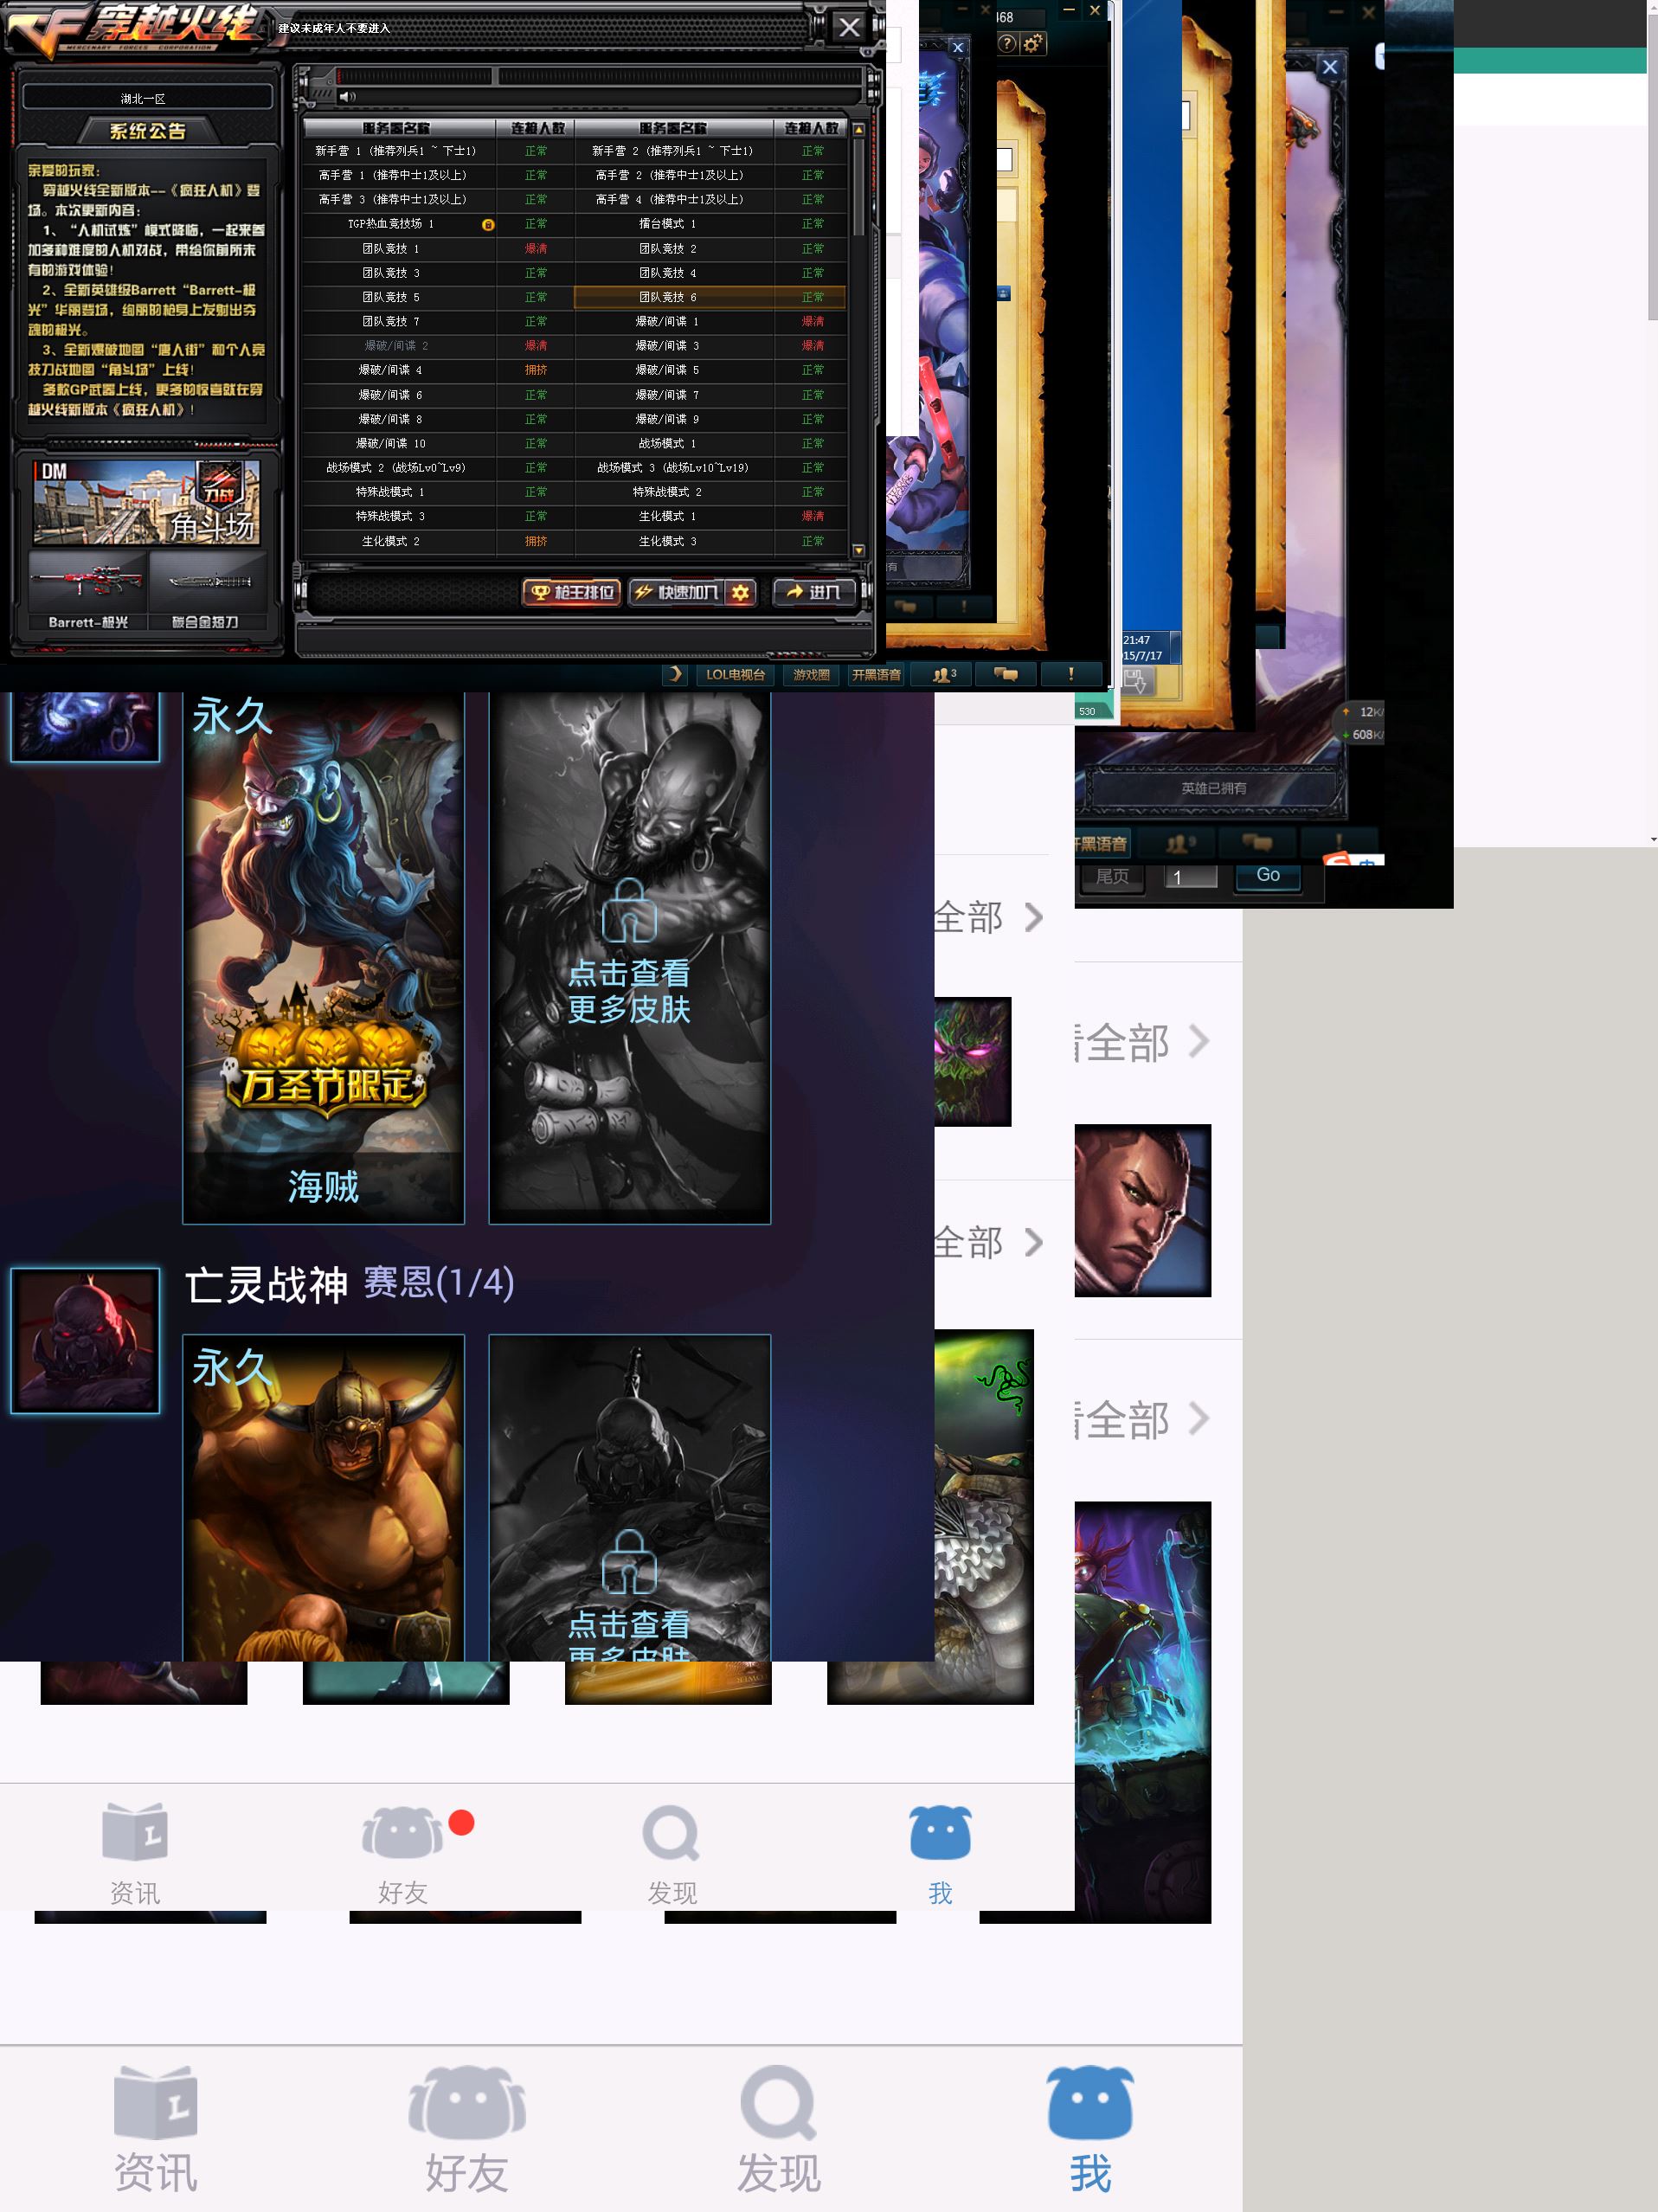The width and height of the screenshot is (1658, 2212).
Task: Tap the blue 我 icon in the larger tab bar
Action: [1090, 2102]
